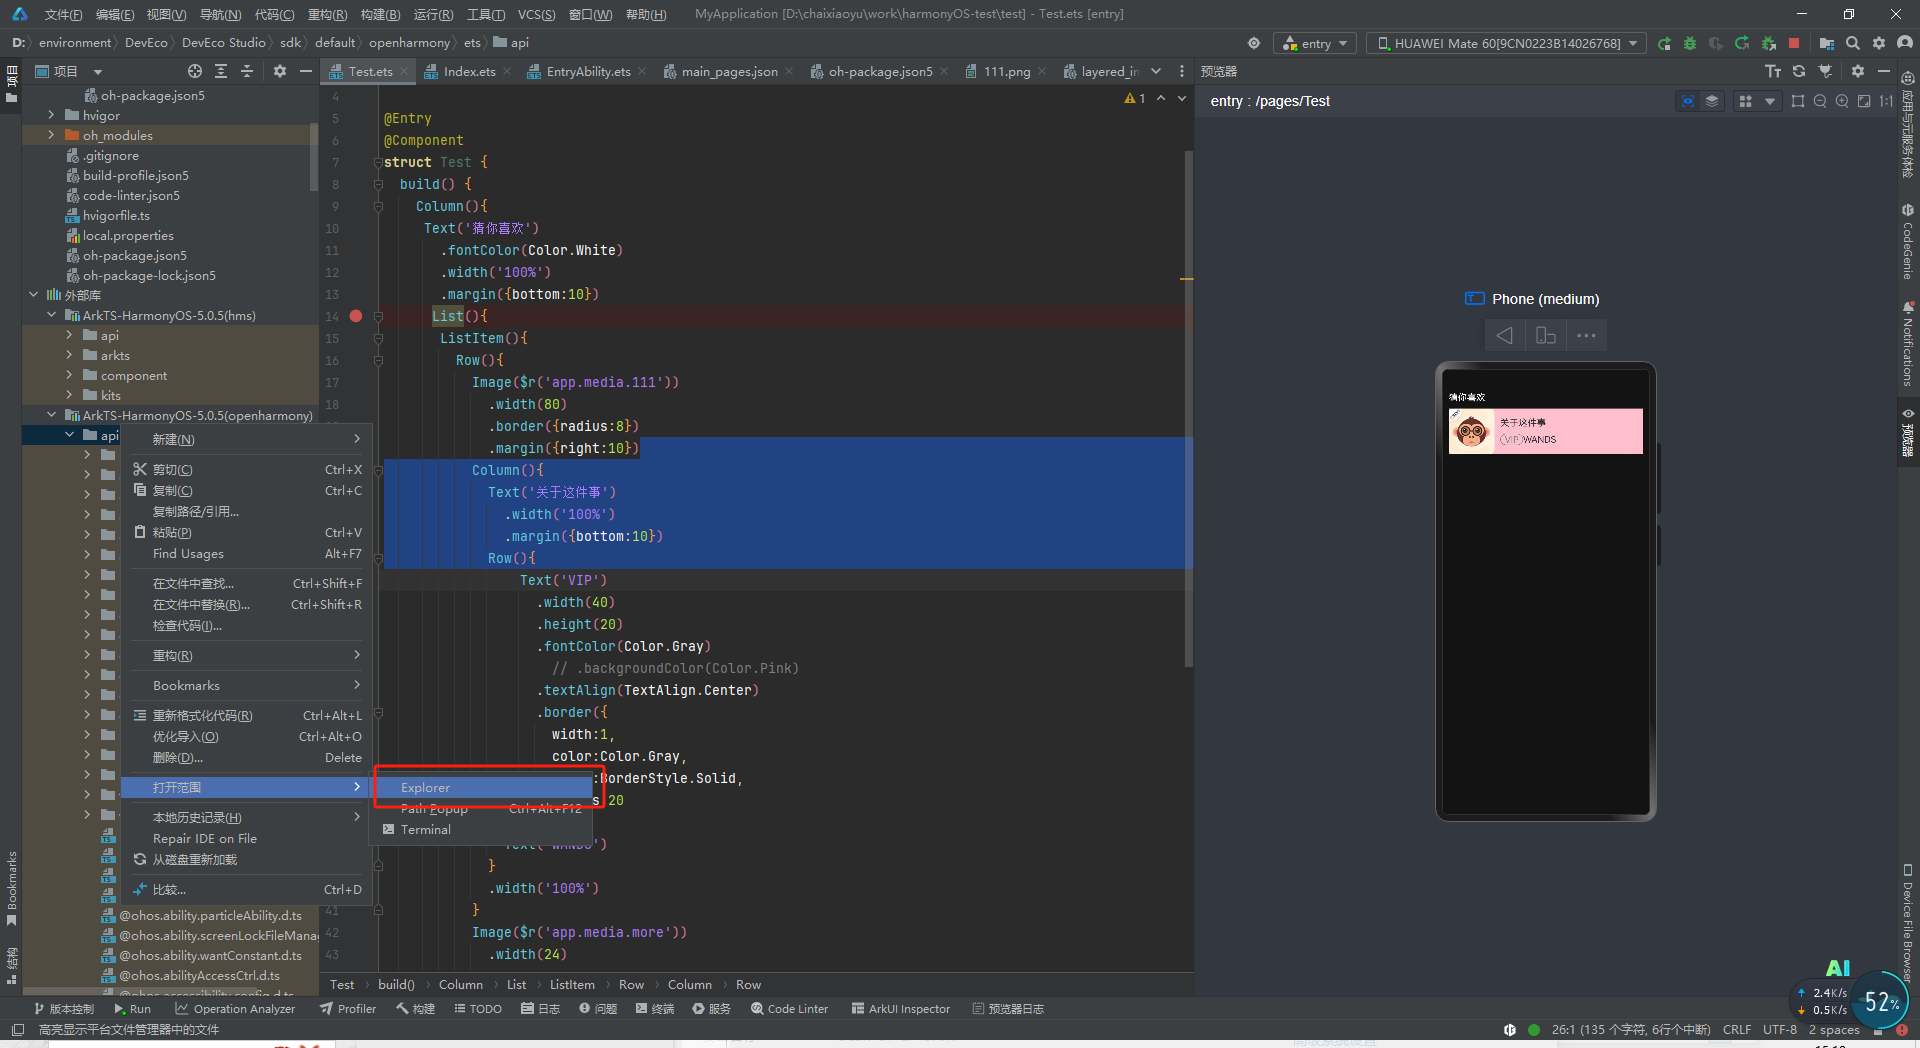Image resolution: width=1920 pixels, height=1048 pixels.
Task: Toggle inspector eye mode in previewer
Action: pyautogui.click(x=1688, y=101)
